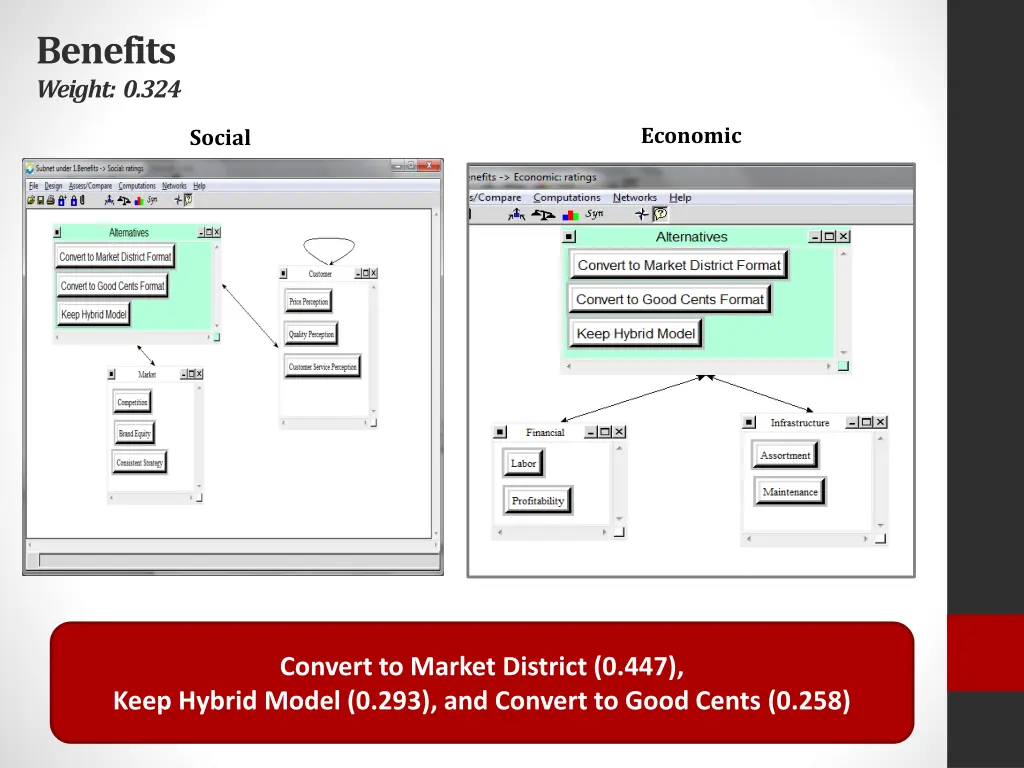Click the colored bar chart icon in Economic toolbar

pyautogui.click(x=570, y=215)
